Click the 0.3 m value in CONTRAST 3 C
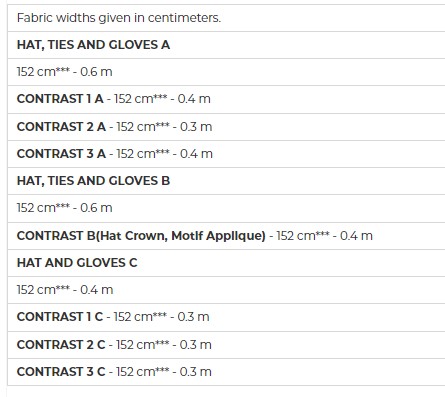Screen dimensions: 445x397 (196, 372)
